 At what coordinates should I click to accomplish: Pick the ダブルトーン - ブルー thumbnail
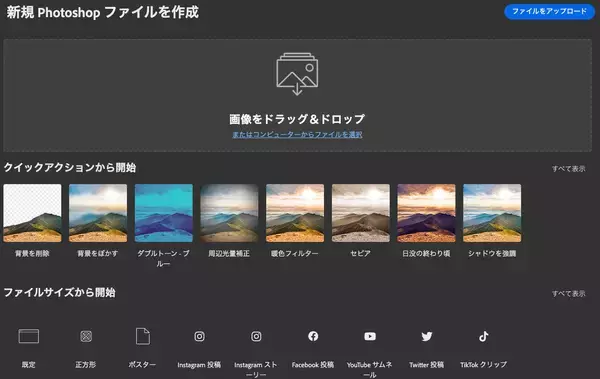(x=164, y=213)
